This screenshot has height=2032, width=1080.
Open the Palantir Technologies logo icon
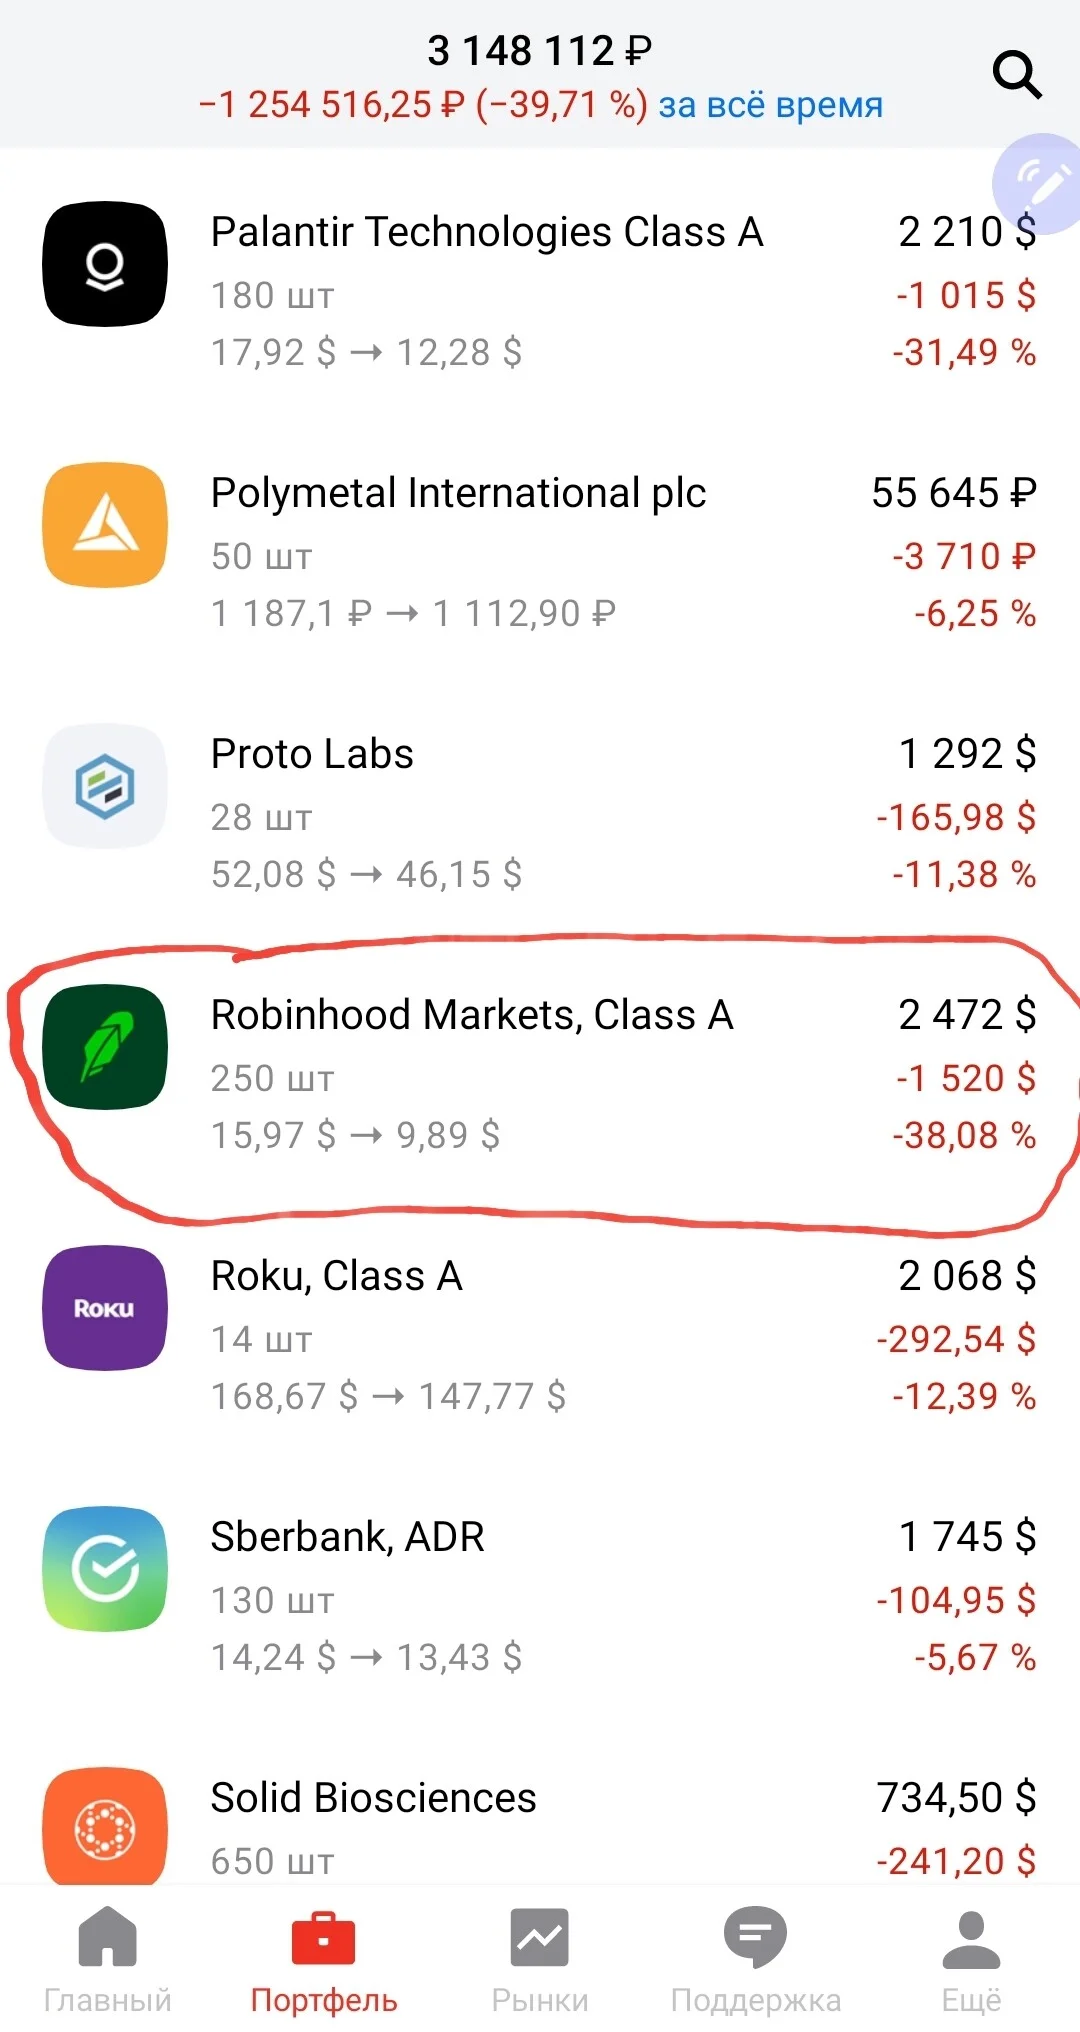point(105,264)
